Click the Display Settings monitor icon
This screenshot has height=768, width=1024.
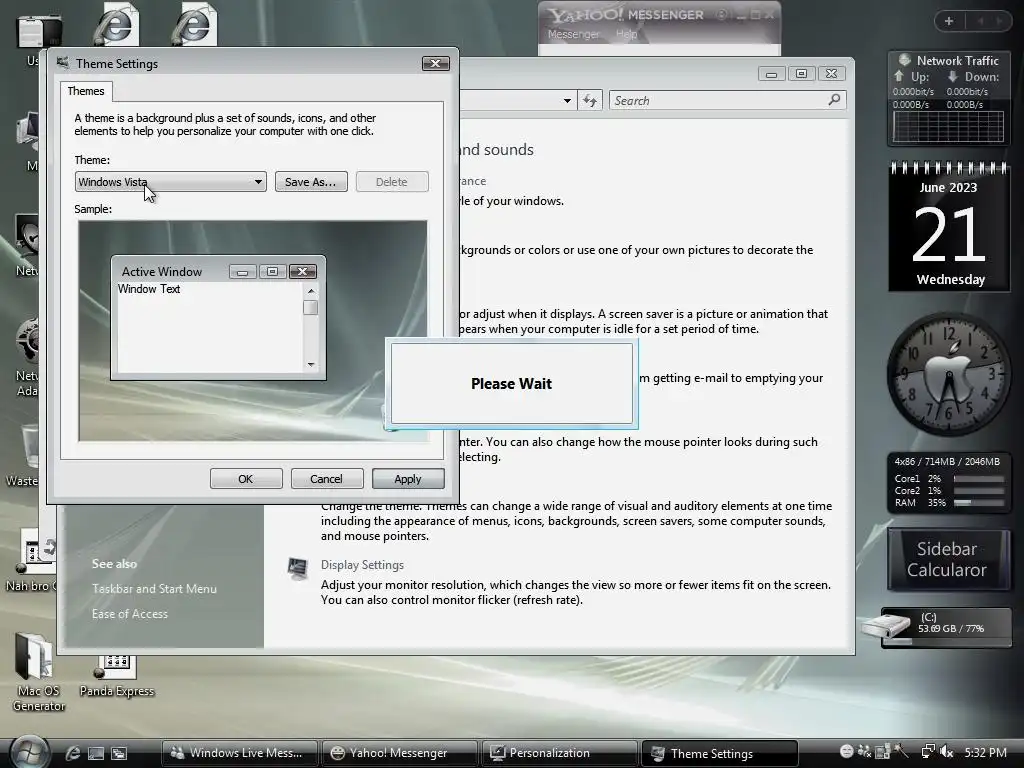pyautogui.click(x=298, y=568)
